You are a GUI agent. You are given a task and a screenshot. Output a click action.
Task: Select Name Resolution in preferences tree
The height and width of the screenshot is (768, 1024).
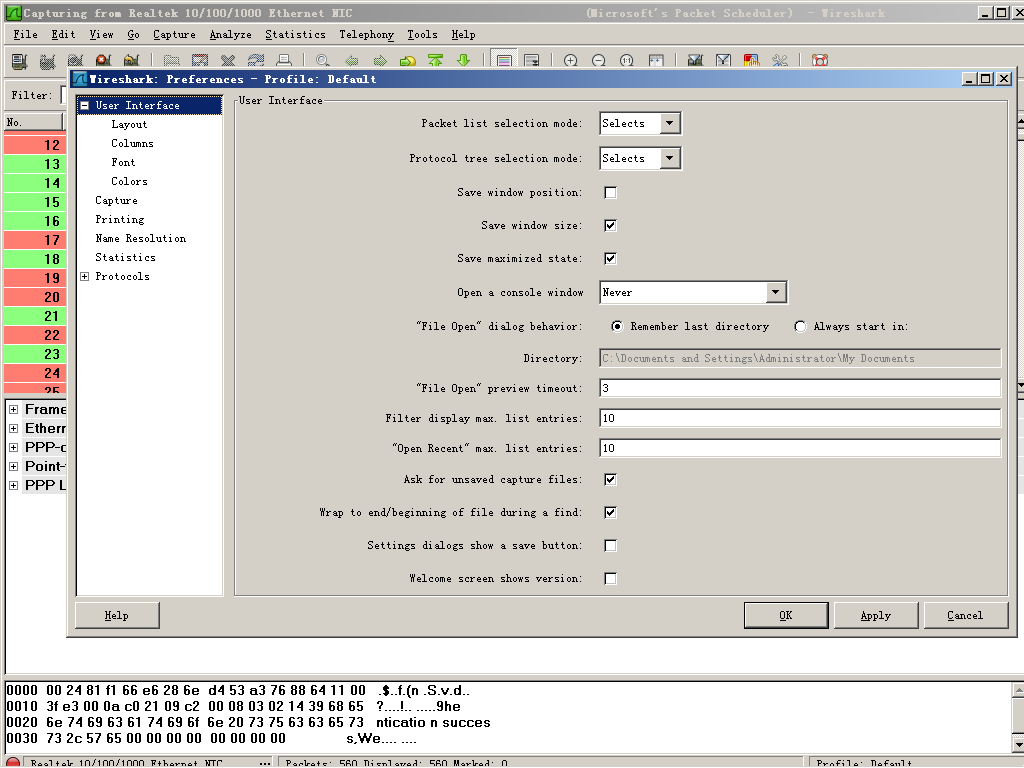[x=140, y=238]
